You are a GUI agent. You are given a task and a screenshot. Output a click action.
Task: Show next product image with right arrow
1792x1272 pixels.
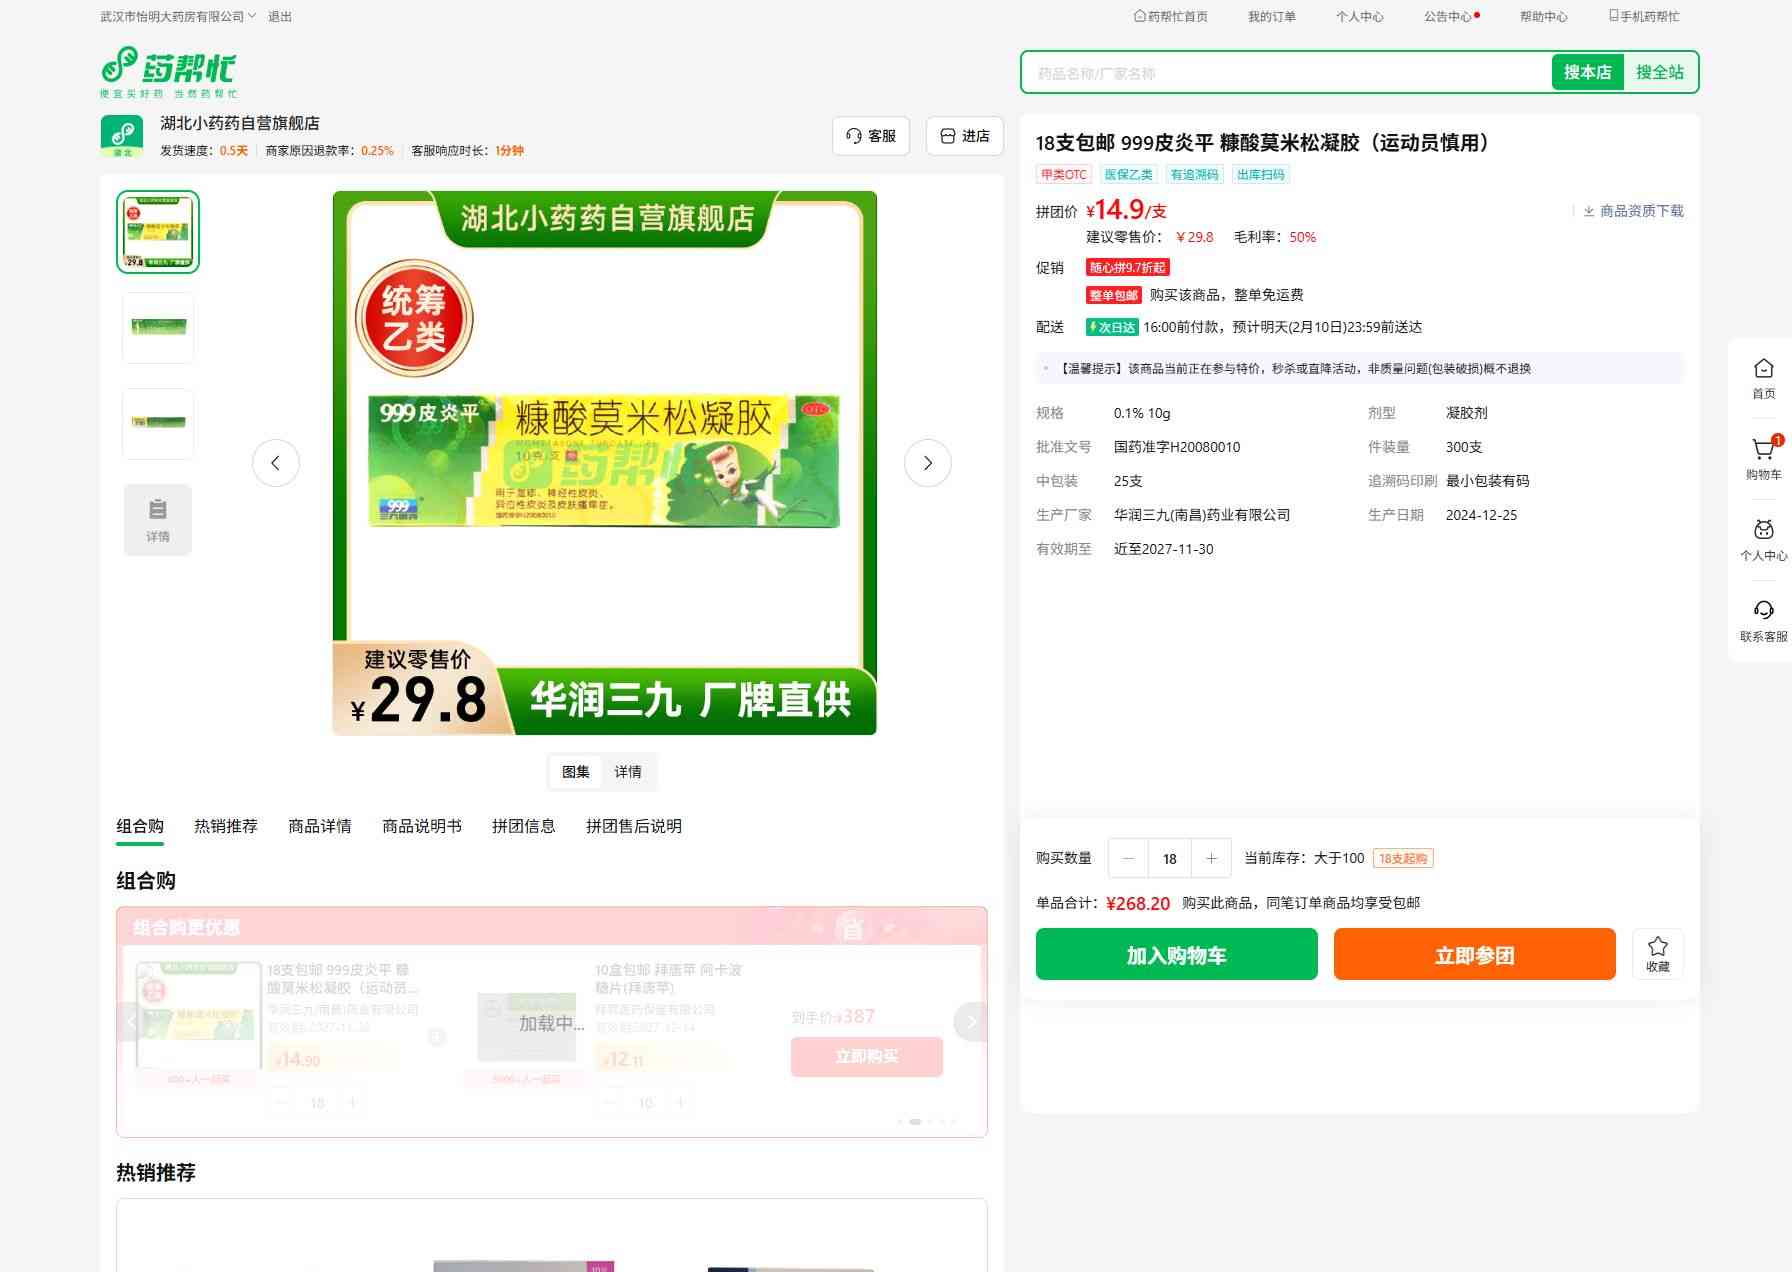point(927,463)
